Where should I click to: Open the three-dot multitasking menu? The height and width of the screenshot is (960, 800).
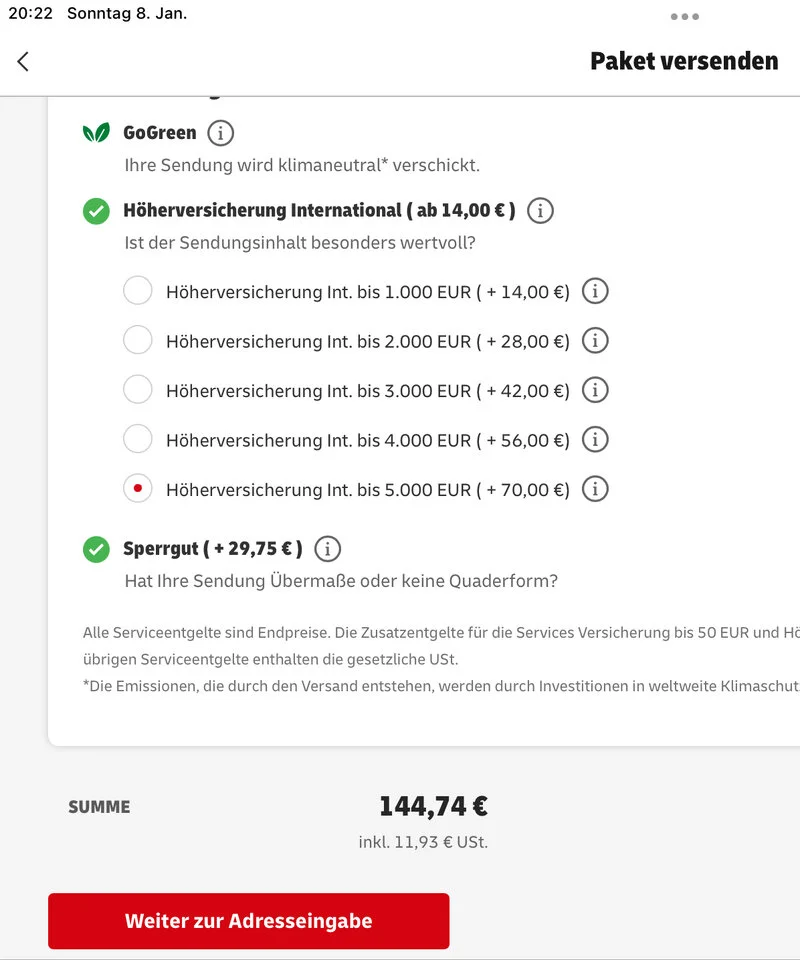685,16
